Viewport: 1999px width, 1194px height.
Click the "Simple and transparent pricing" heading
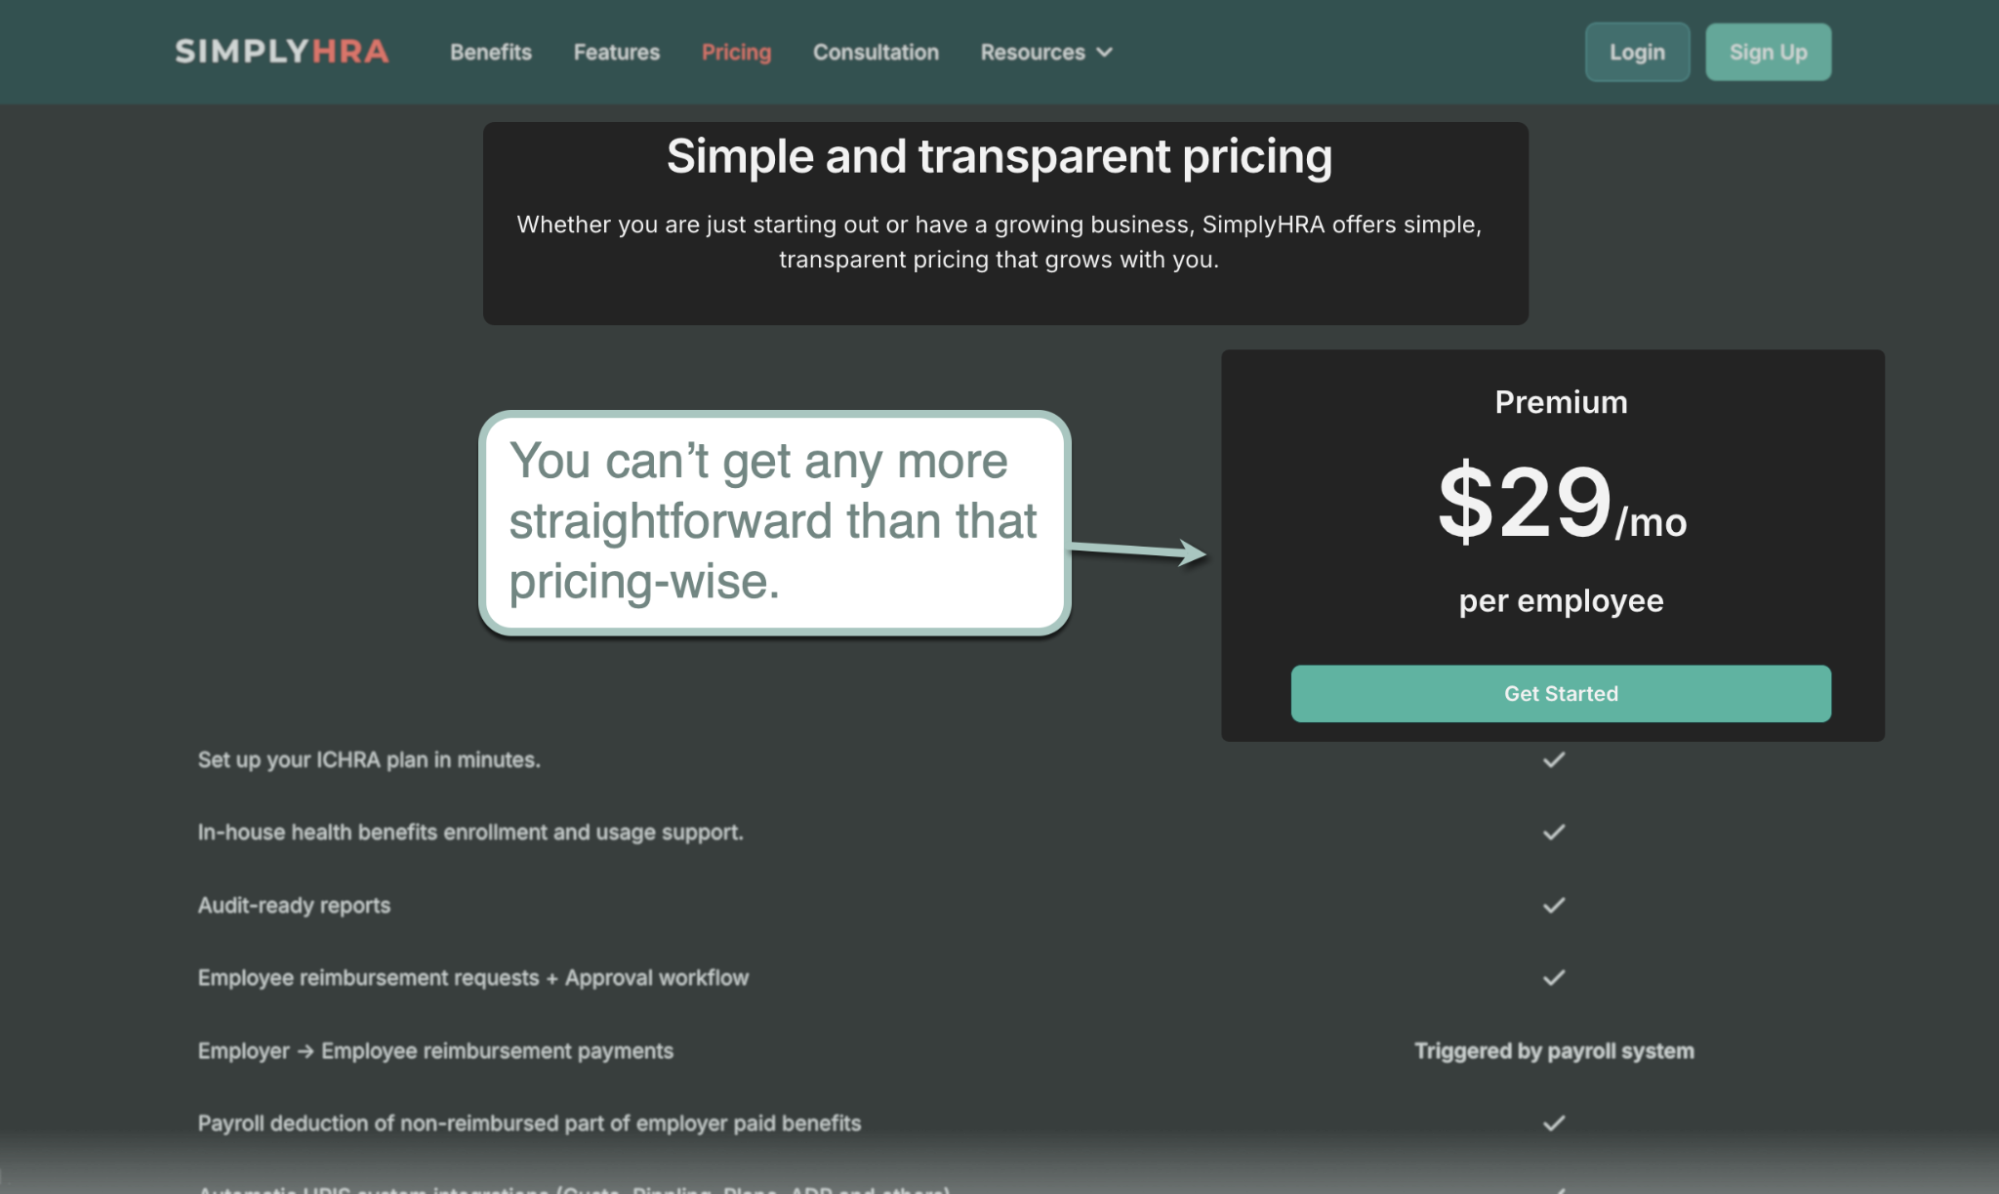(x=999, y=157)
